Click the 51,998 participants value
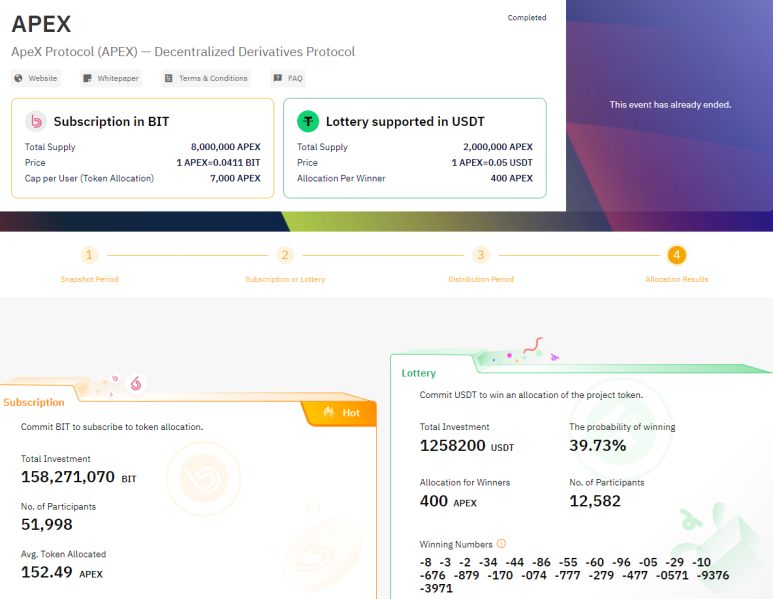 [x=47, y=525]
